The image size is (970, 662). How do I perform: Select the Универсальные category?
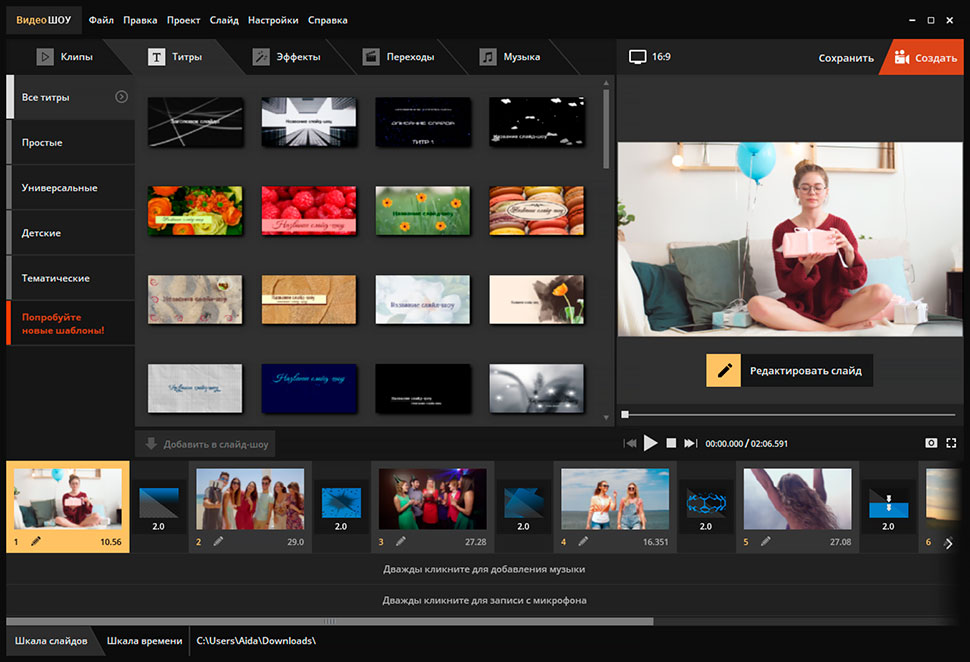click(x=70, y=187)
